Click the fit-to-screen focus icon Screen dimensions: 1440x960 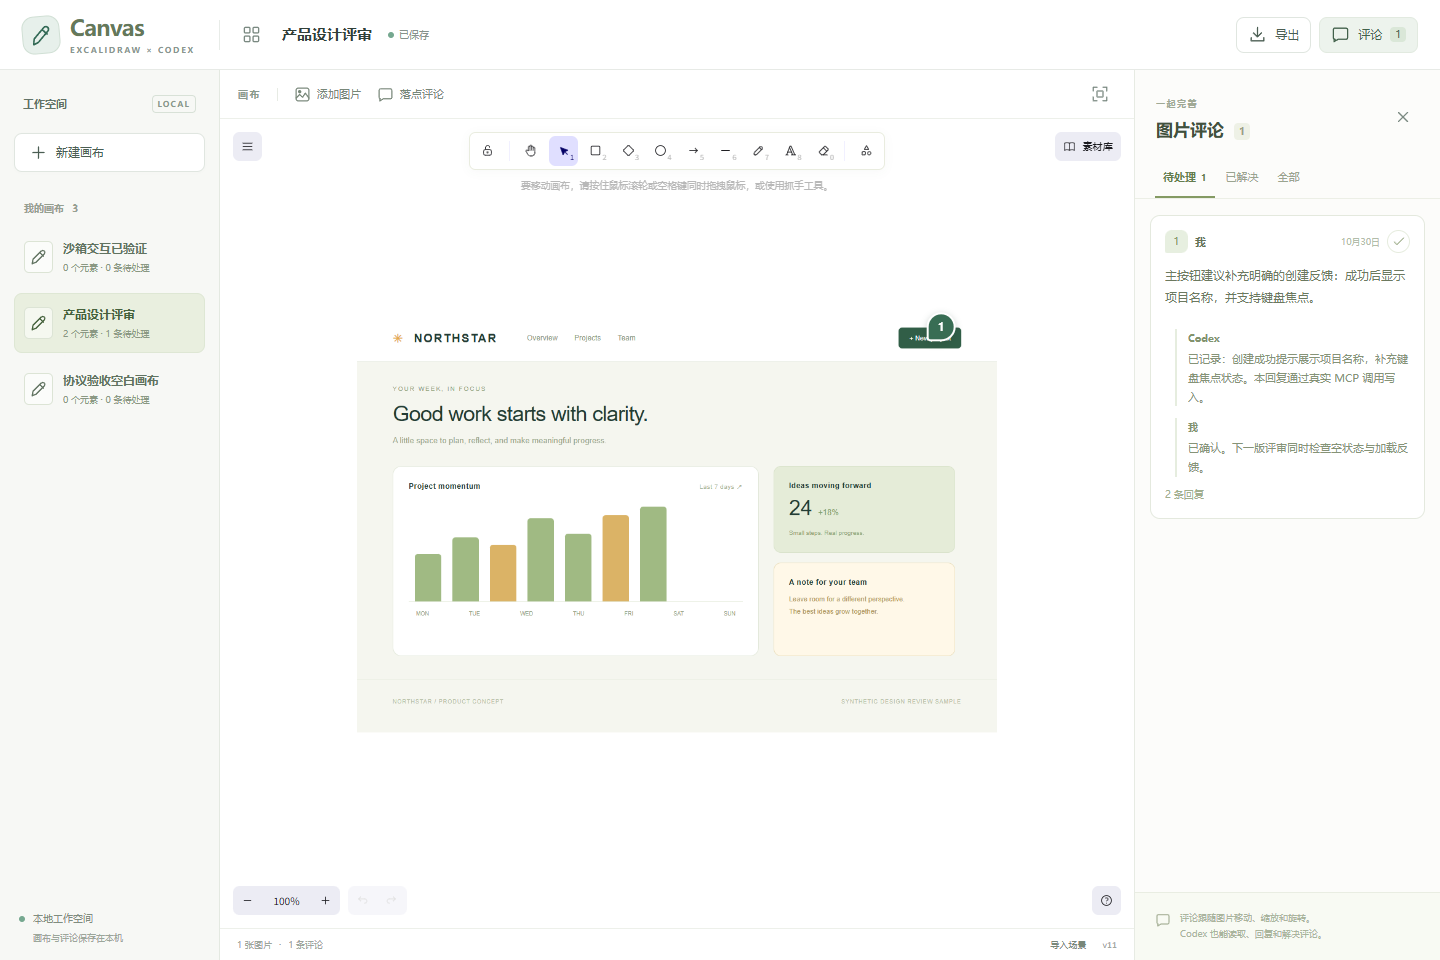click(1100, 94)
